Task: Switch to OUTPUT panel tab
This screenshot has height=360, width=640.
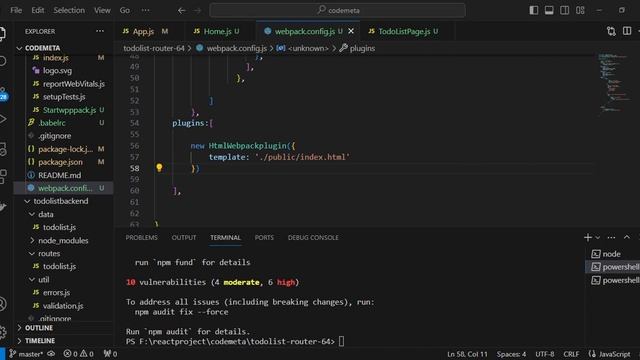Action: 184,238
